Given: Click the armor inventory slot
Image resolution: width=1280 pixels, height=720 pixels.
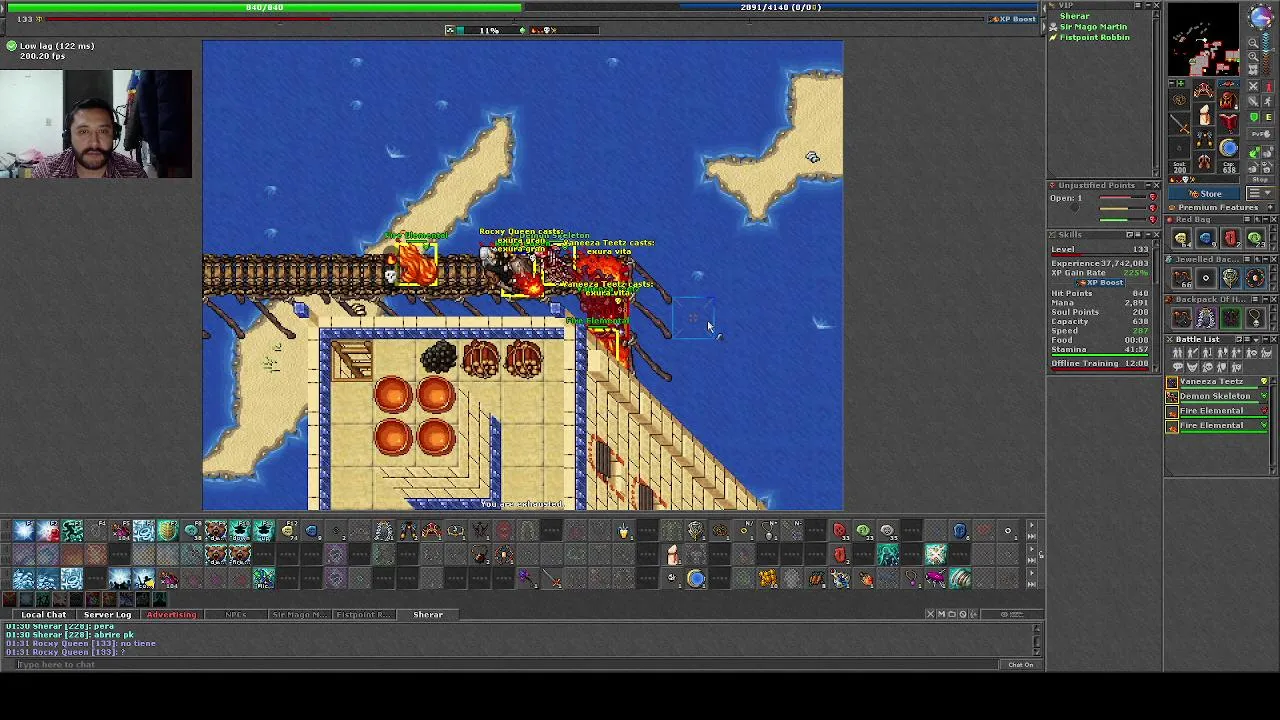Looking at the screenshot, I should [x=1204, y=114].
